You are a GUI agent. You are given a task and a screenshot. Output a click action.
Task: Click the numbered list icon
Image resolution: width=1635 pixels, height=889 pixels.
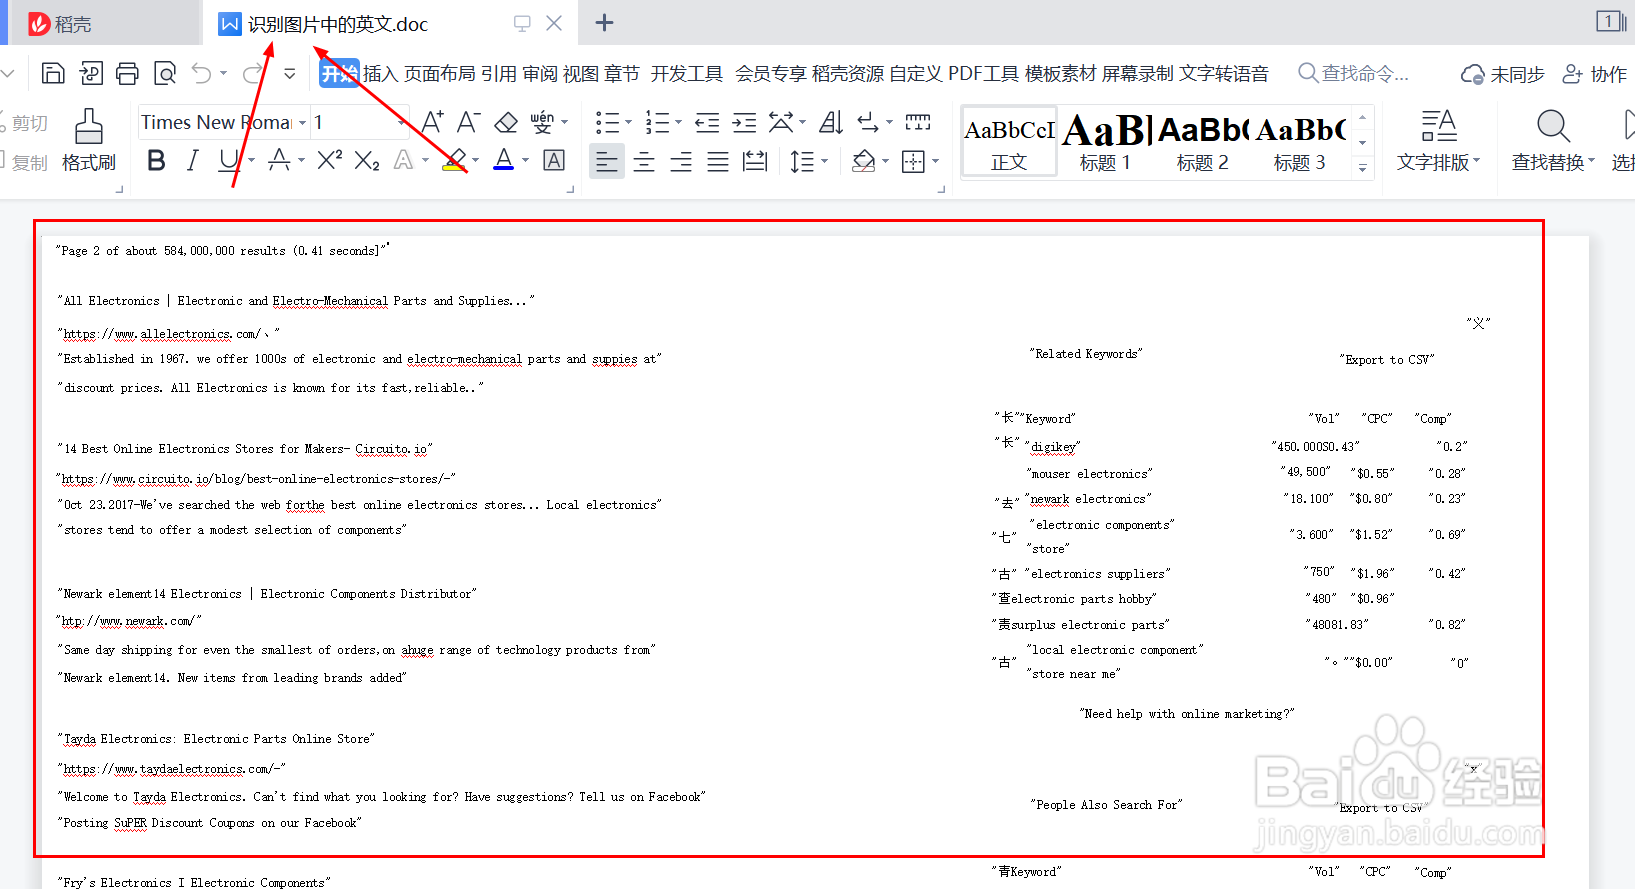coord(656,123)
